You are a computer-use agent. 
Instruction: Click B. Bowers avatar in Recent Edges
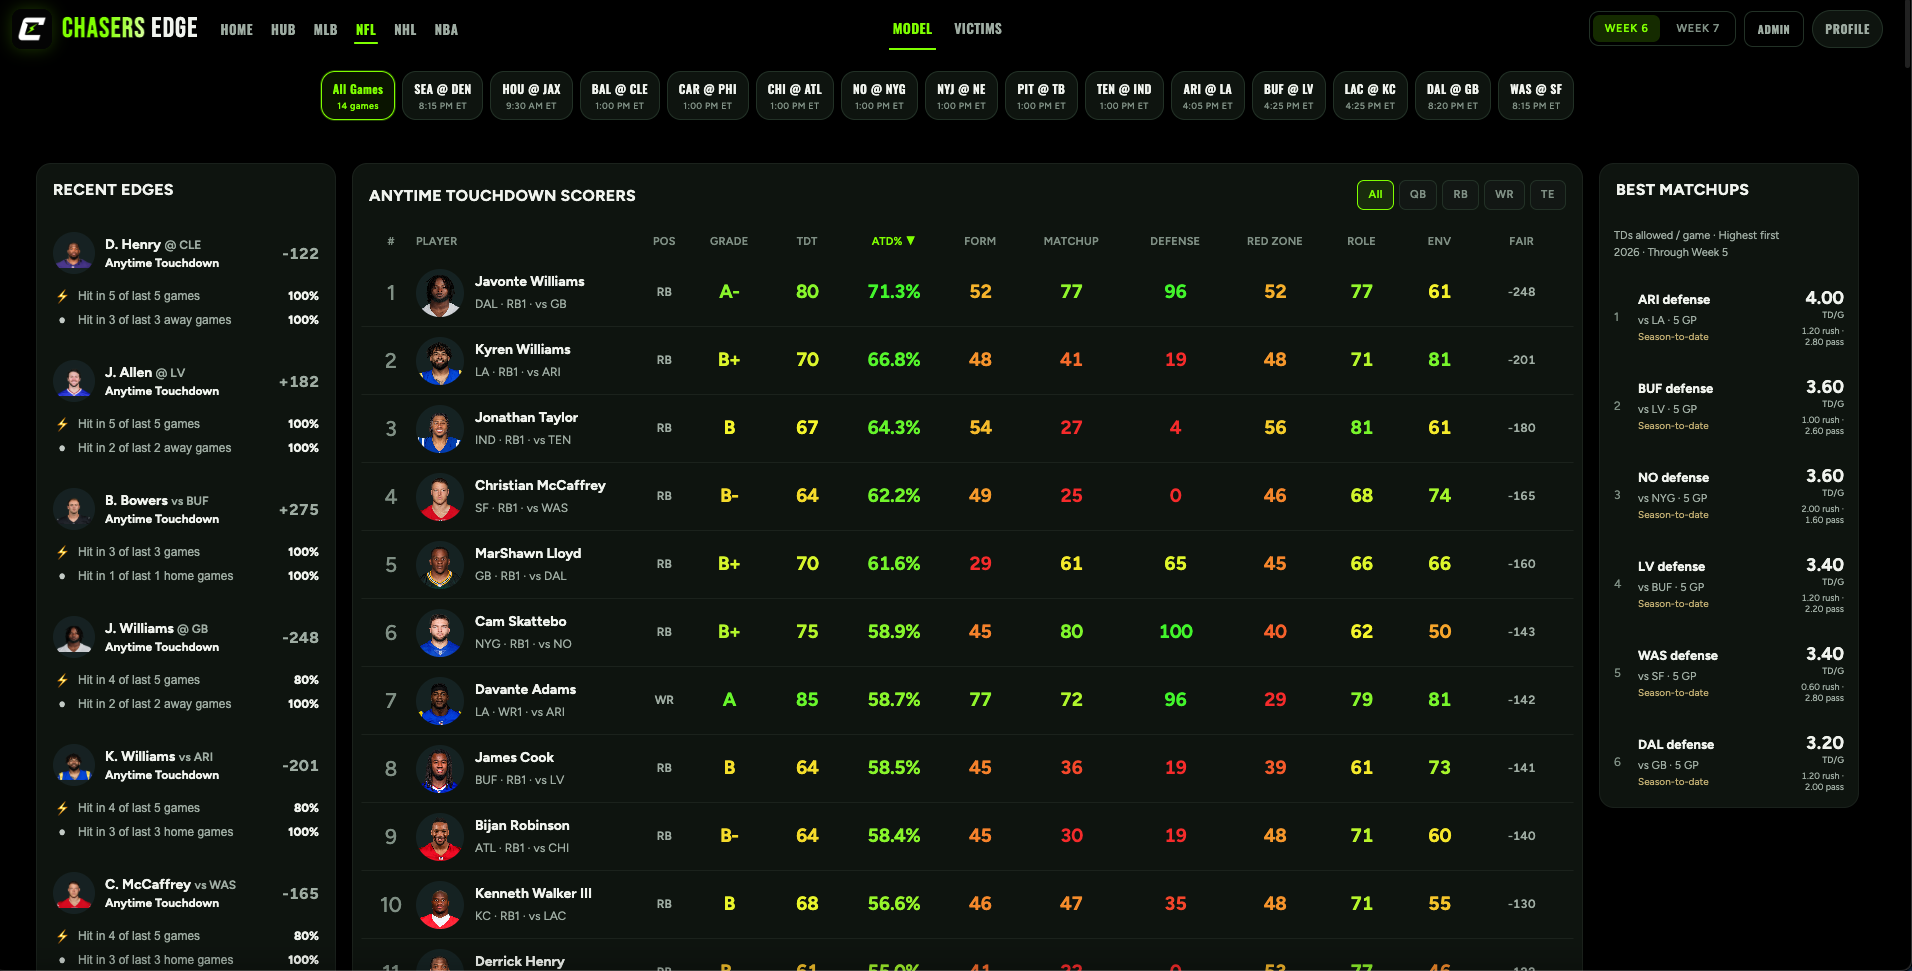pyautogui.click(x=74, y=508)
